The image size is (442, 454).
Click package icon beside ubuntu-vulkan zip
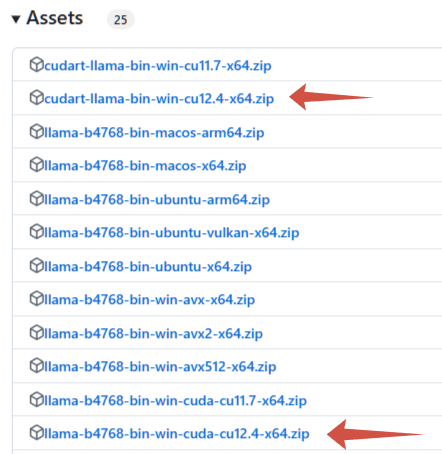[37, 232]
